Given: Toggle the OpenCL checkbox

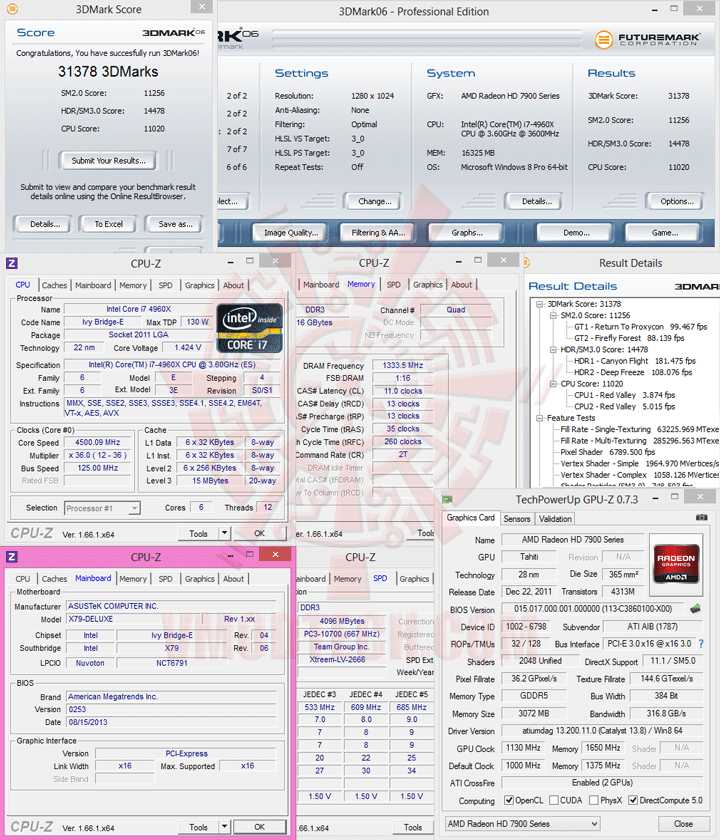Looking at the screenshot, I should 509,800.
